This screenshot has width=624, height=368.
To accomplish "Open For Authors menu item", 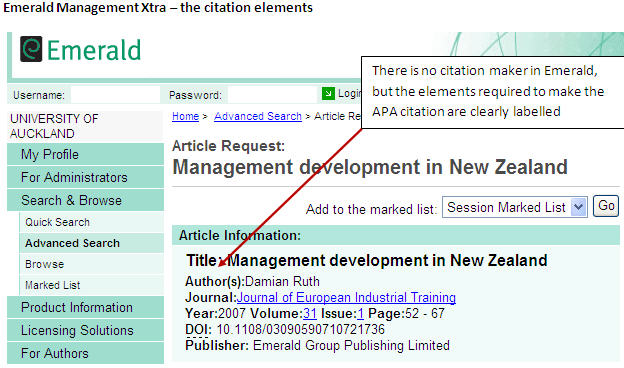I will coord(86,353).
